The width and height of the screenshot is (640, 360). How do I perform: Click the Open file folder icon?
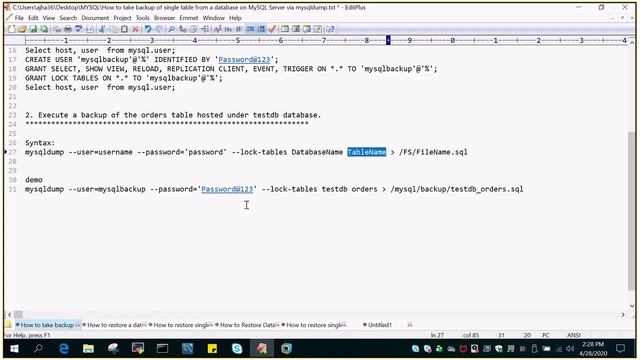point(22,29)
